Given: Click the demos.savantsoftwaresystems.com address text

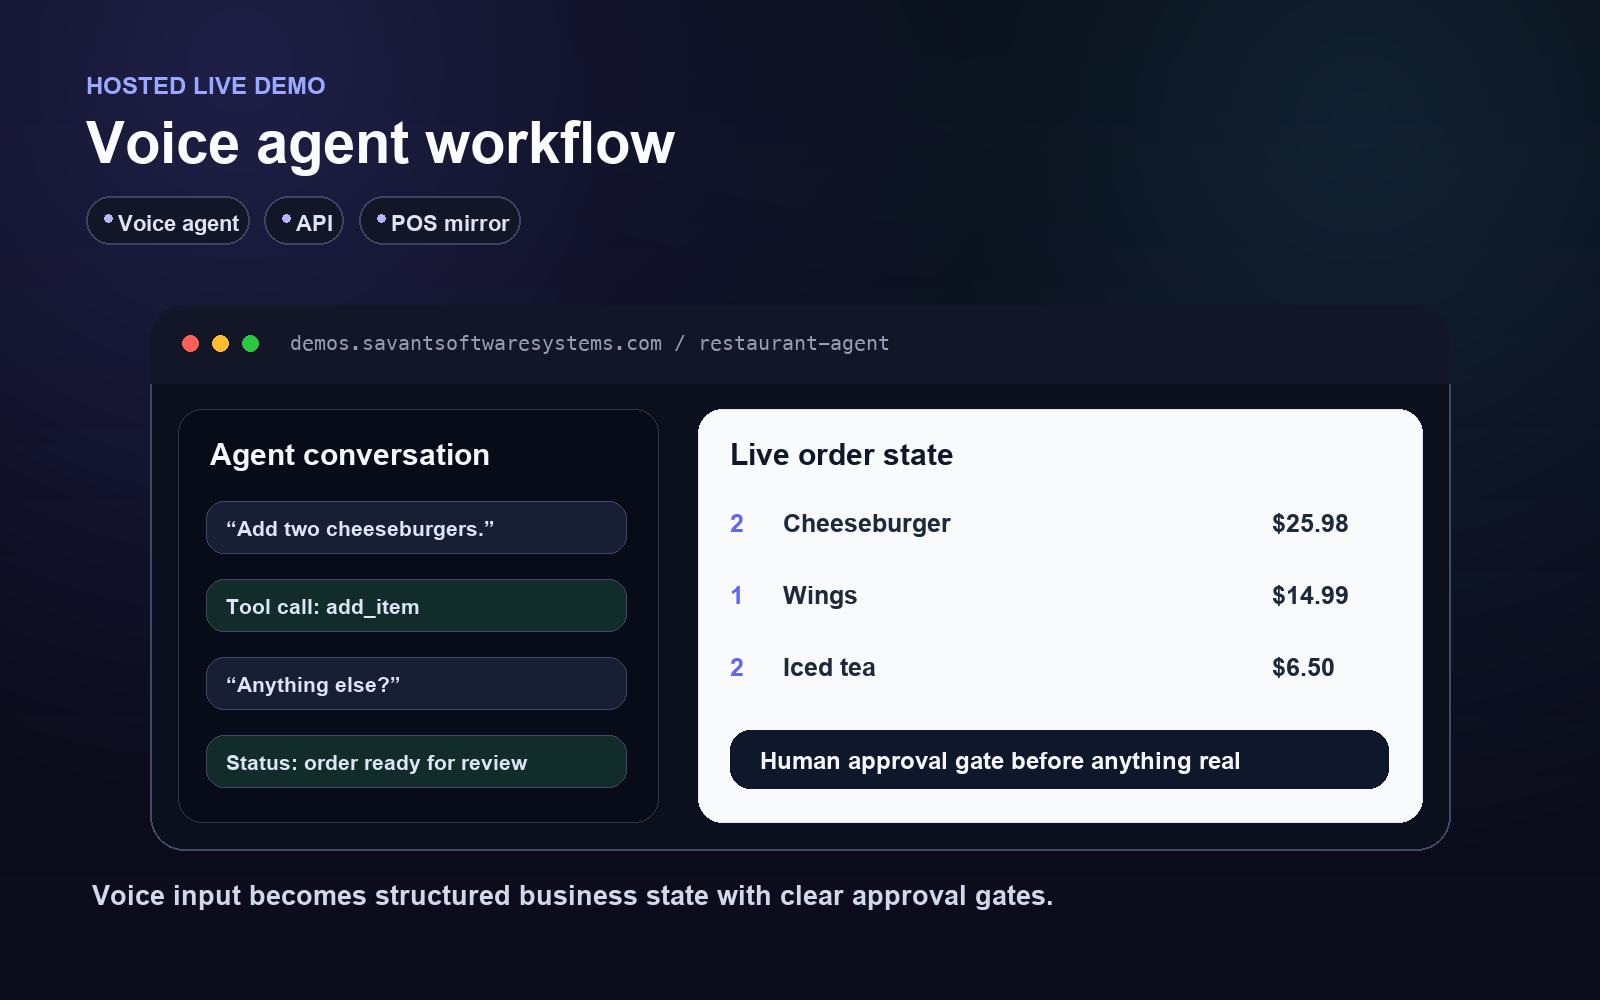Looking at the screenshot, I should click(476, 344).
